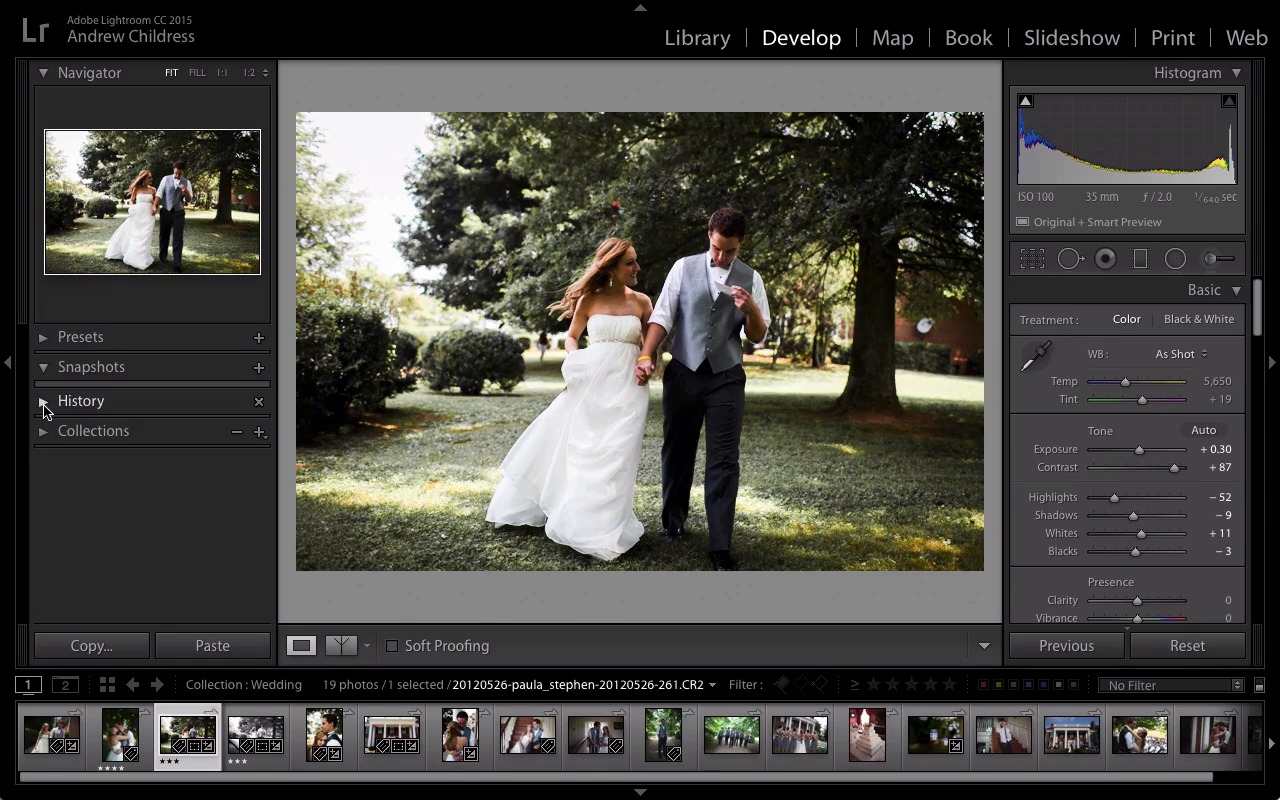Set Navigator zoom to 1:1
The image size is (1280, 800).
222,73
